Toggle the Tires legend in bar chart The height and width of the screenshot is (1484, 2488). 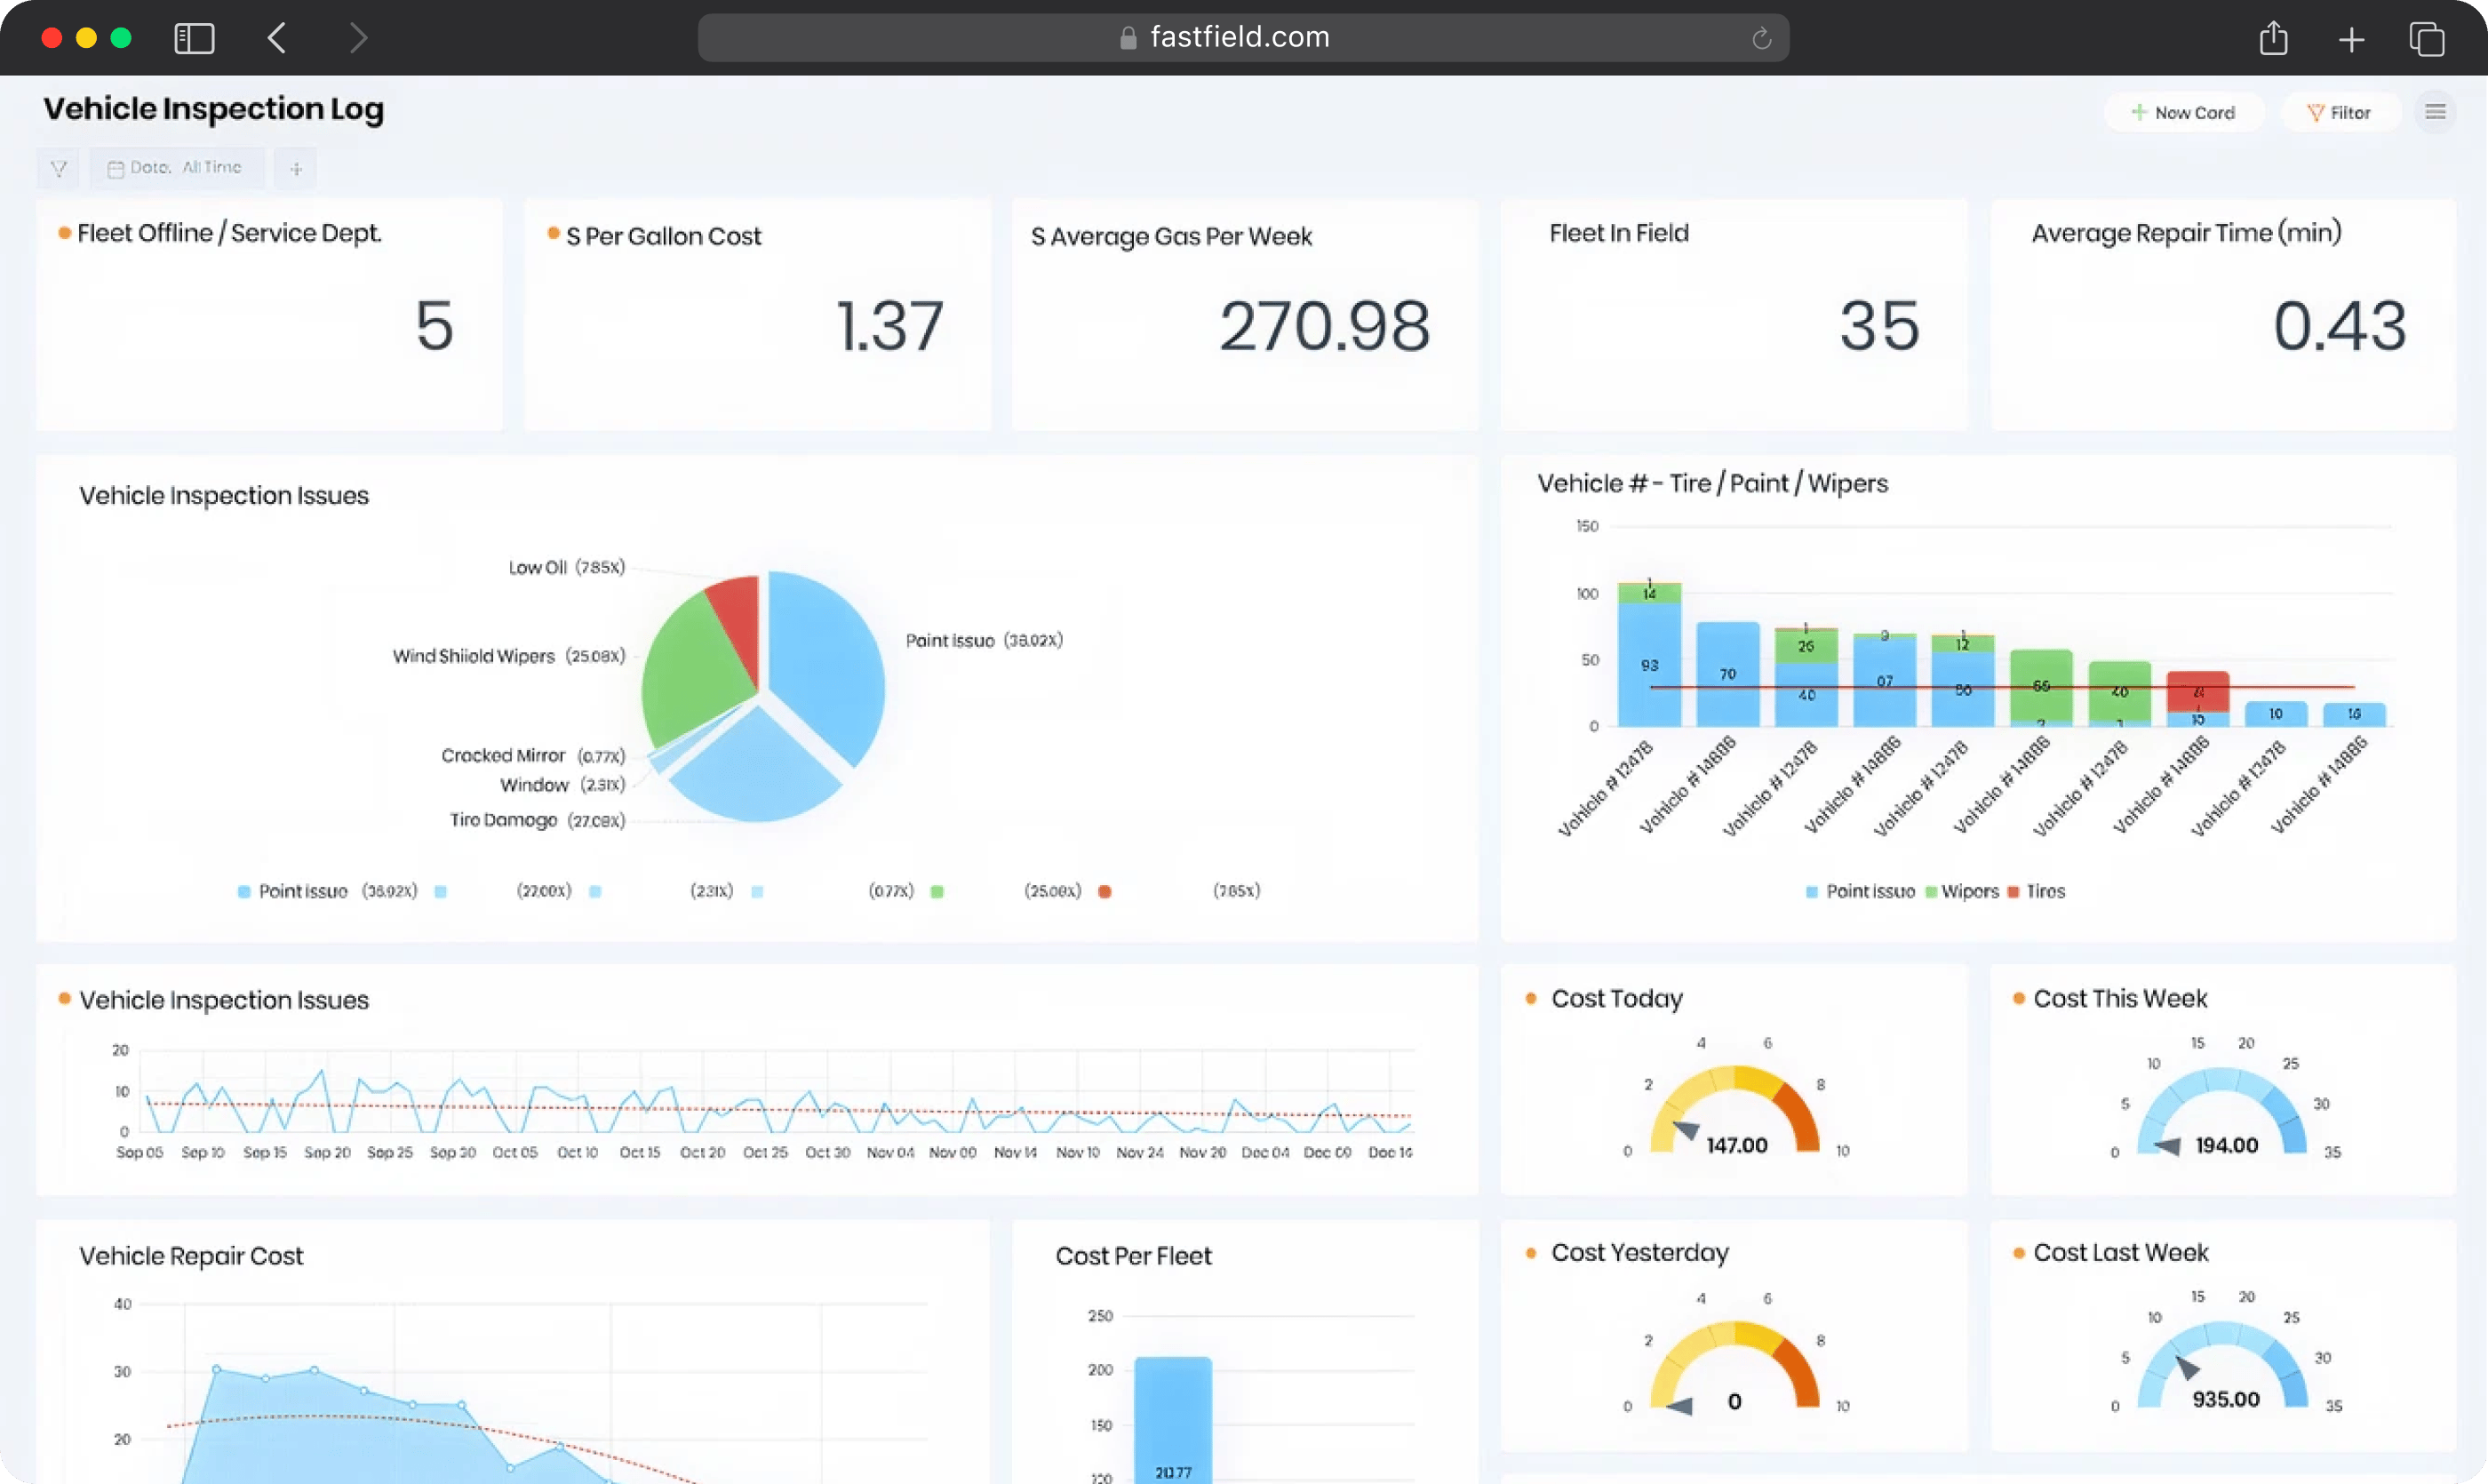(2036, 891)
